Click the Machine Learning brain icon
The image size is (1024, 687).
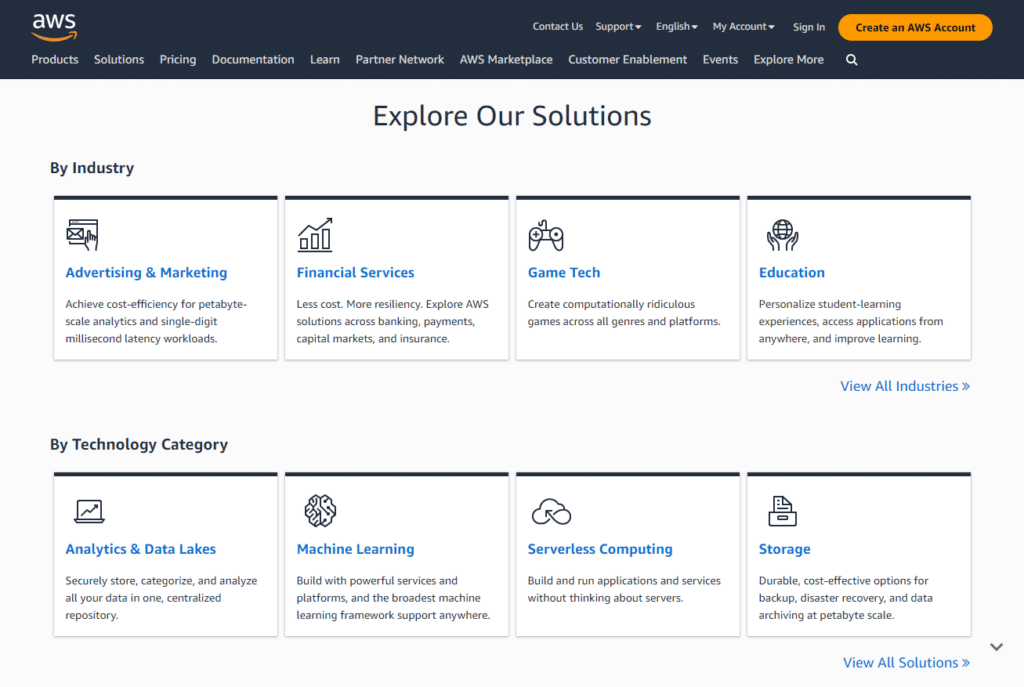point(320,511)
